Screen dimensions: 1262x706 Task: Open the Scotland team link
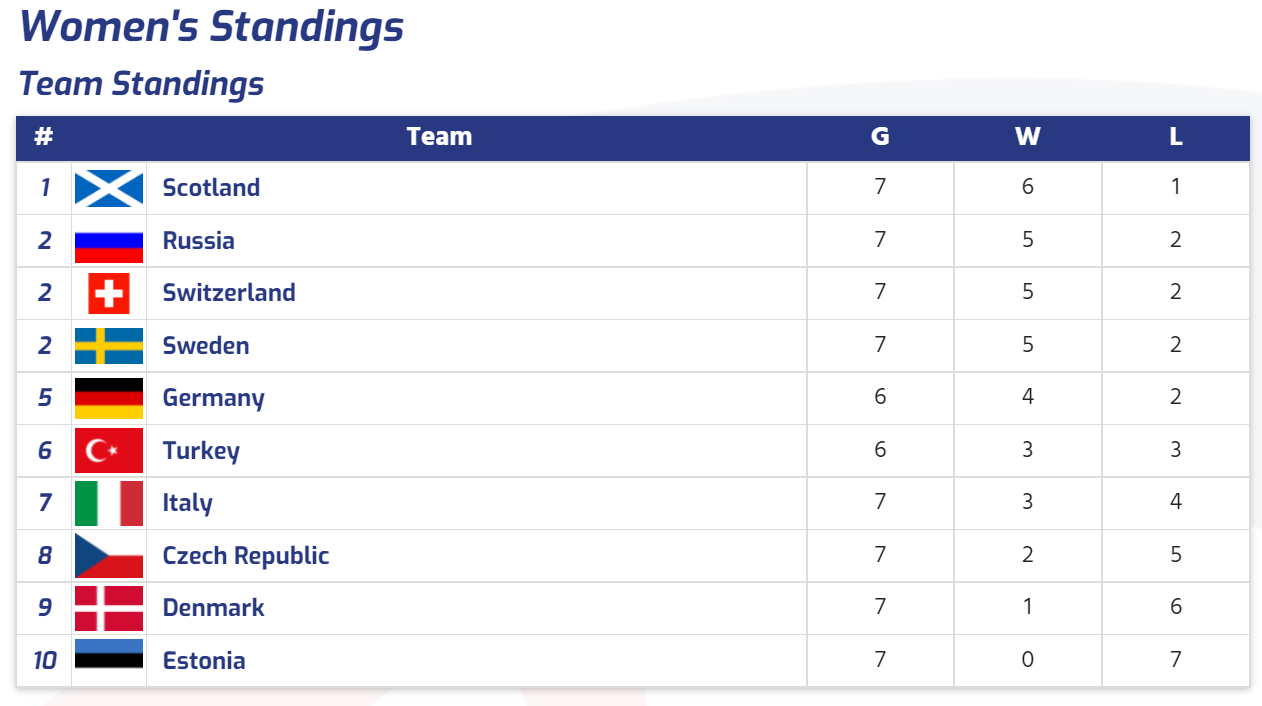211,188
